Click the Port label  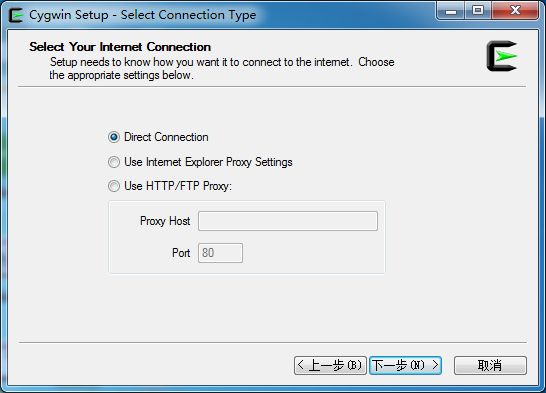181,253
